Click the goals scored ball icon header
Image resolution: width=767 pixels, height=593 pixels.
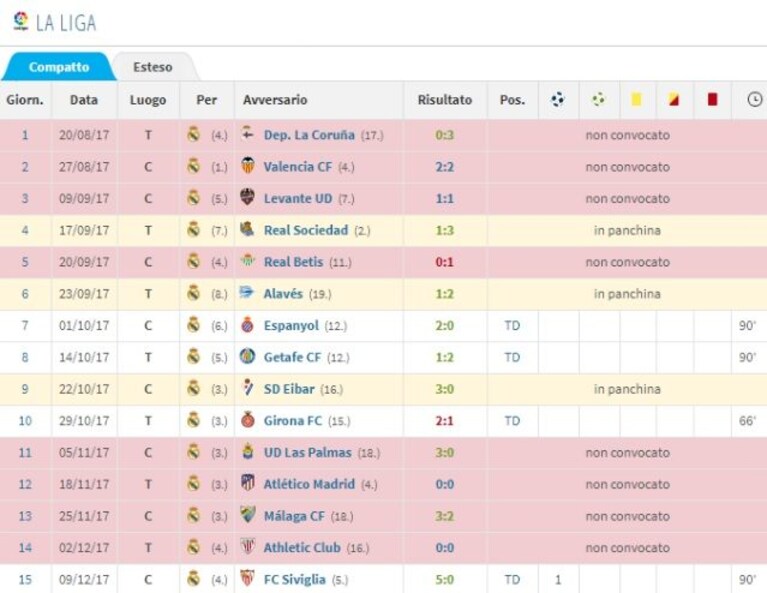(x=558, y=100)
